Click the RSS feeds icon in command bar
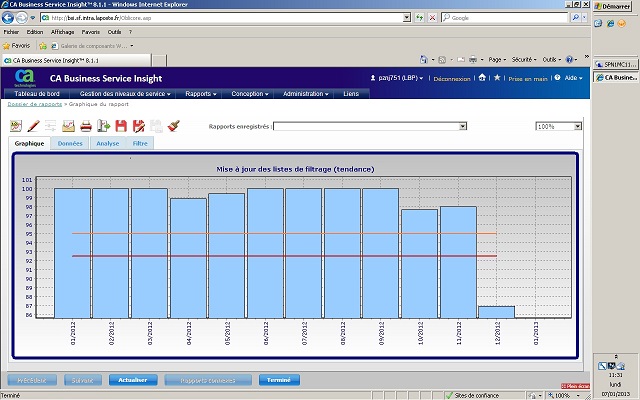Screen dimensions: 640x400 pos(442,60)
